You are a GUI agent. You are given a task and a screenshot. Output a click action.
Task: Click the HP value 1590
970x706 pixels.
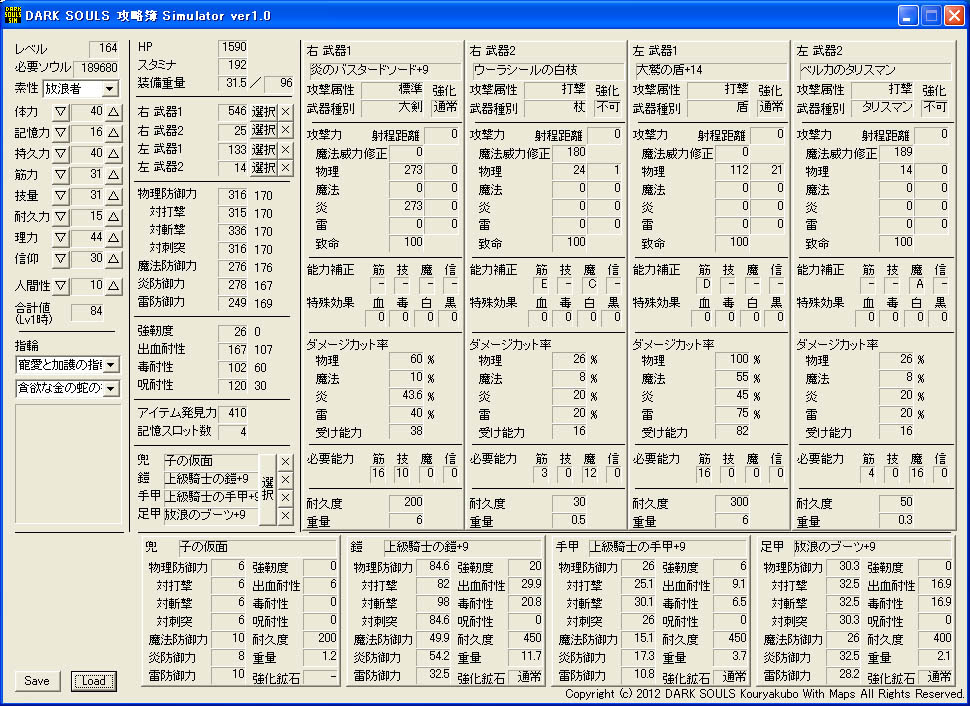click(233, 47)
